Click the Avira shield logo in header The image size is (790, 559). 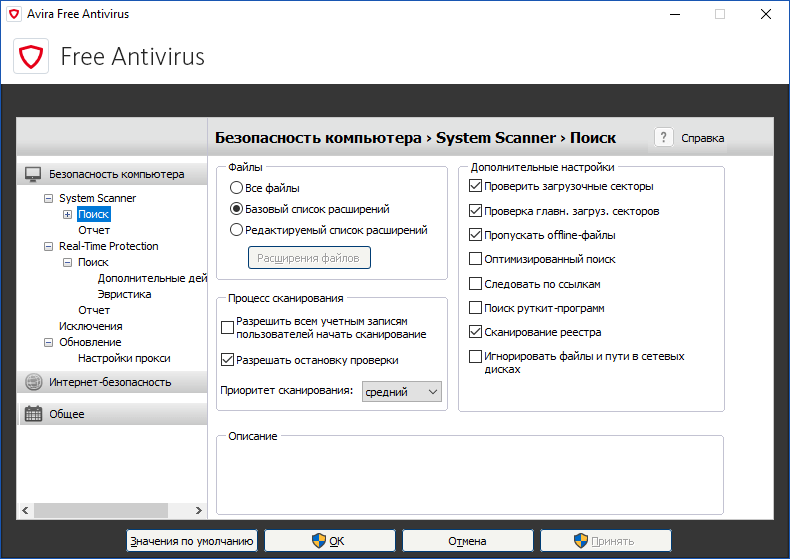point(31,56)
